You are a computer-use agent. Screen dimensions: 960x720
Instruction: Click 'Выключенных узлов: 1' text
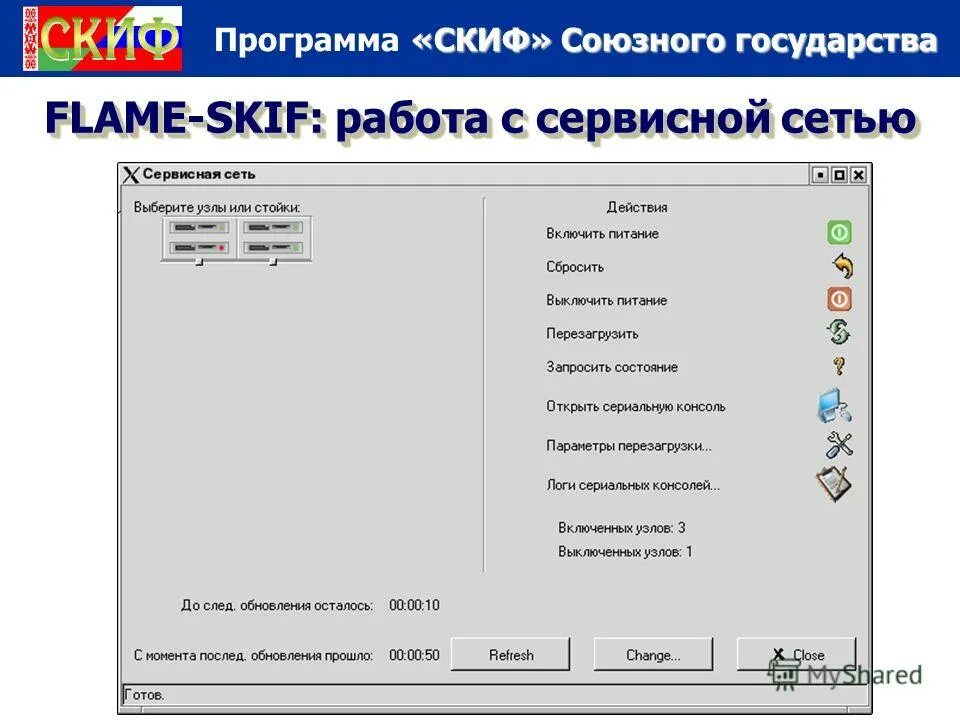625,552
